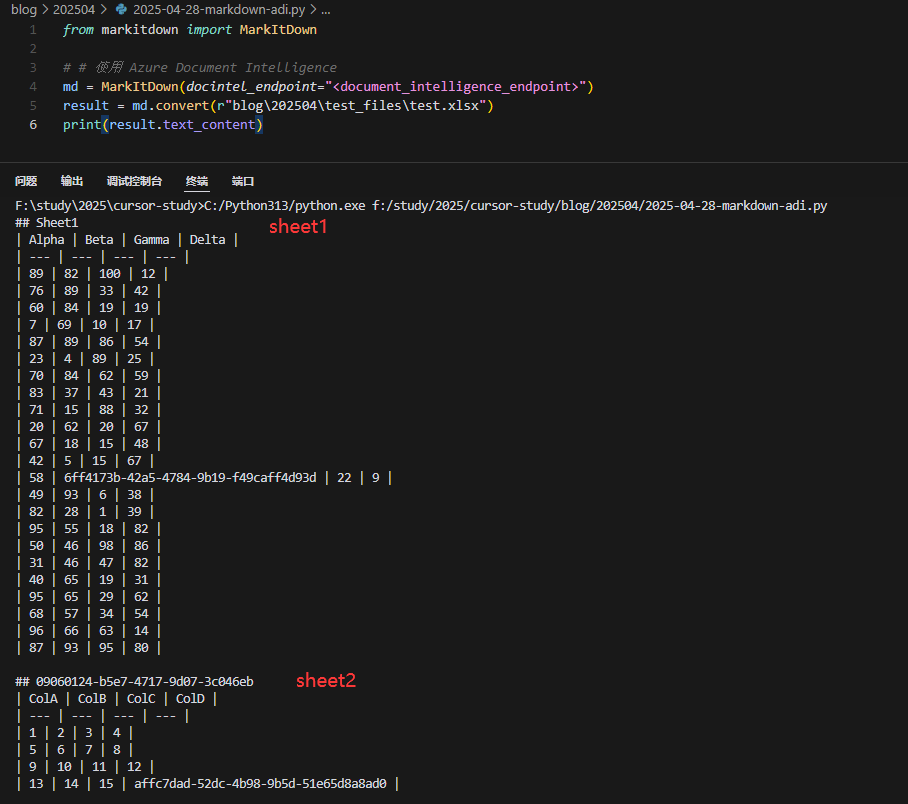The width and height of the screenshot is (908, 804).
Task: Switch to the 端口 (Ports) tab
Action: coord(243,181)
